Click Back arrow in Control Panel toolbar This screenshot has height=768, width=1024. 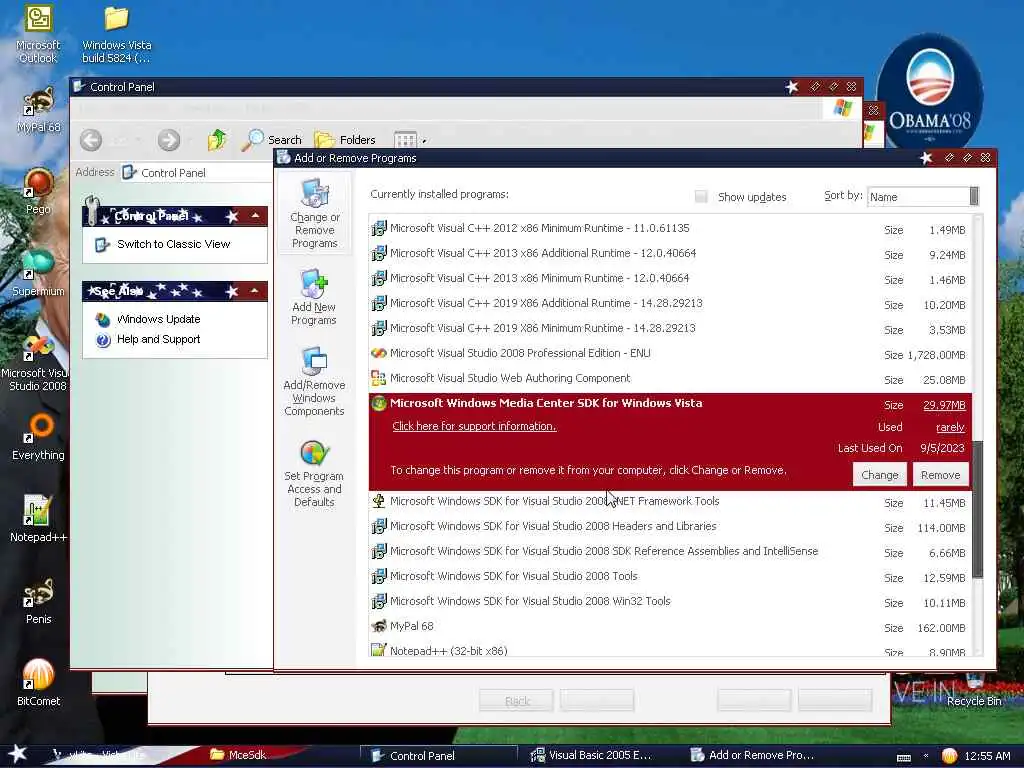click(x=91, y=140)
